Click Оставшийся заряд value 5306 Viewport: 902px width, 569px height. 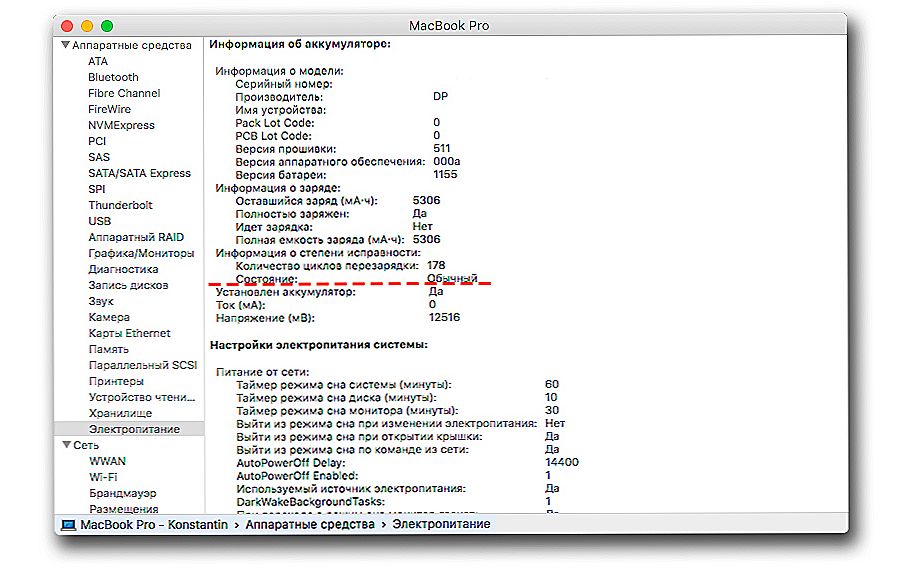426,201
